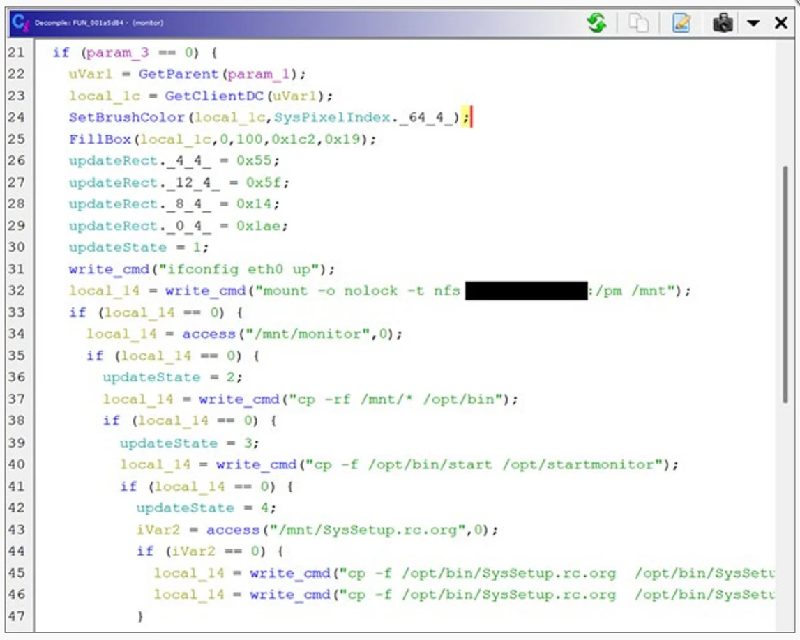Click the redacted black box on line 32
The width and height of the screenshot is (800, 640).
point(526,291)
